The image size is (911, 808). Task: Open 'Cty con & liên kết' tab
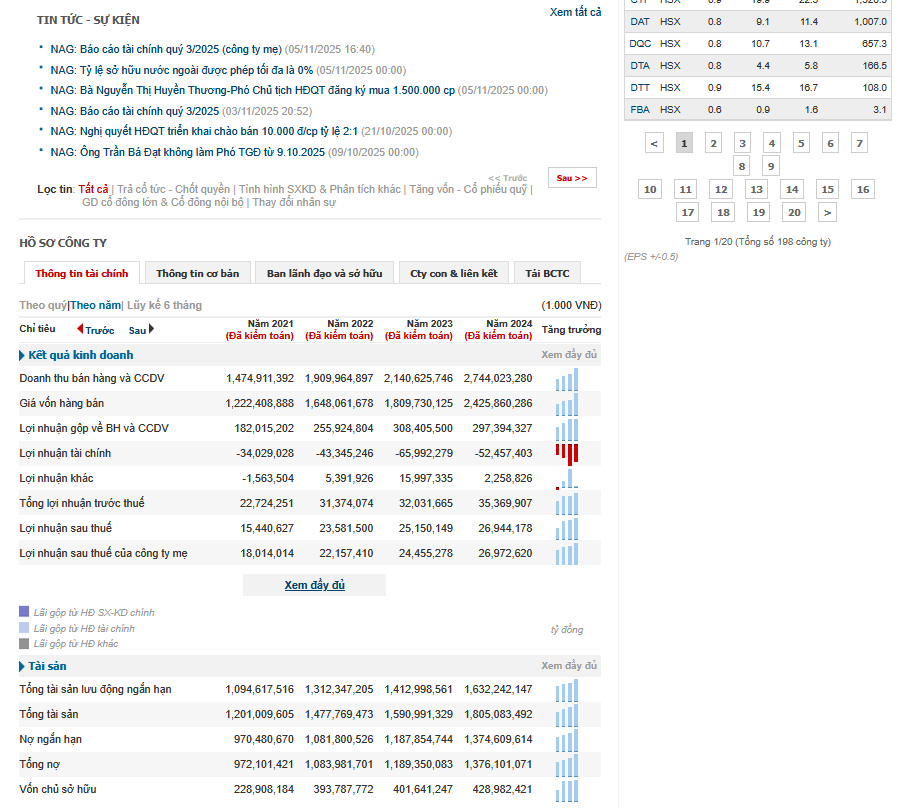454,273
